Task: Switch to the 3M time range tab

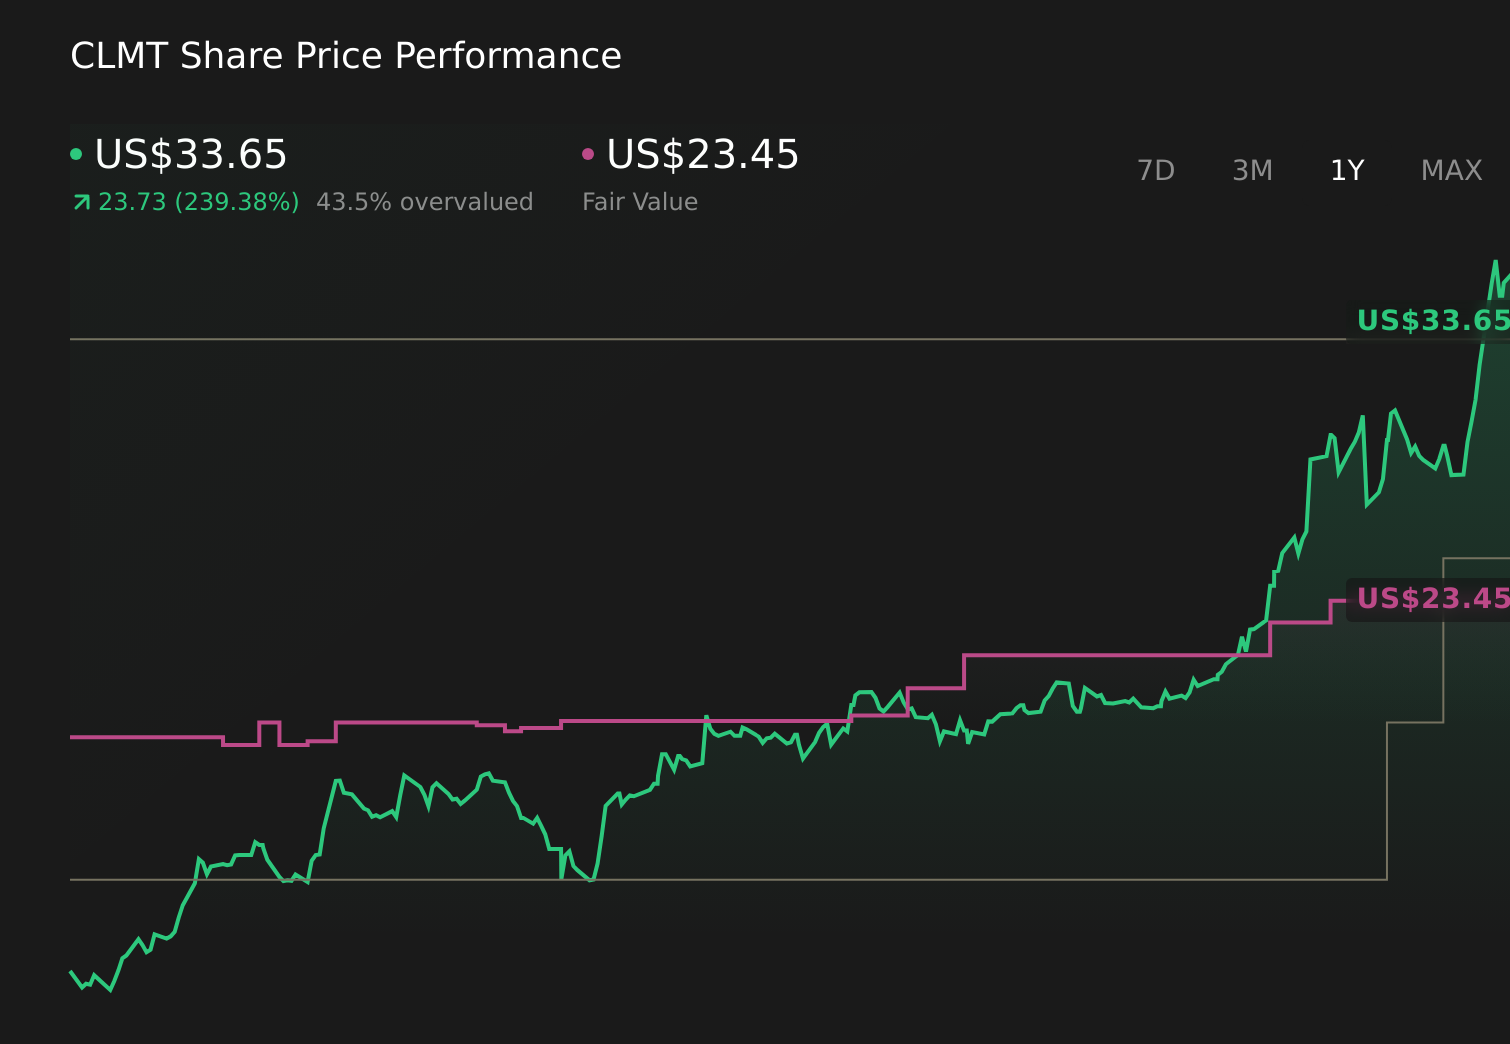Action: coord(1251,170)
